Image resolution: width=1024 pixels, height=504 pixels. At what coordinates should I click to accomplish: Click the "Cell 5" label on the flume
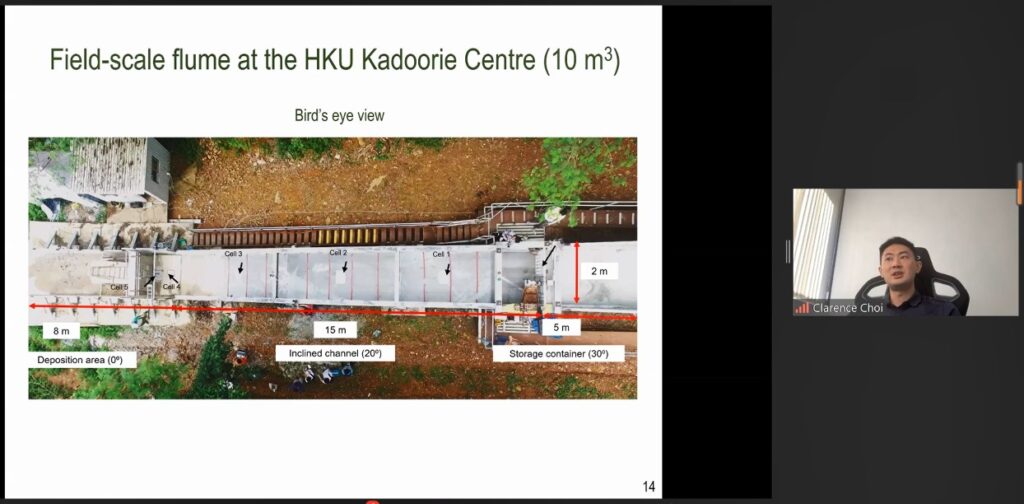pos(120,287)
